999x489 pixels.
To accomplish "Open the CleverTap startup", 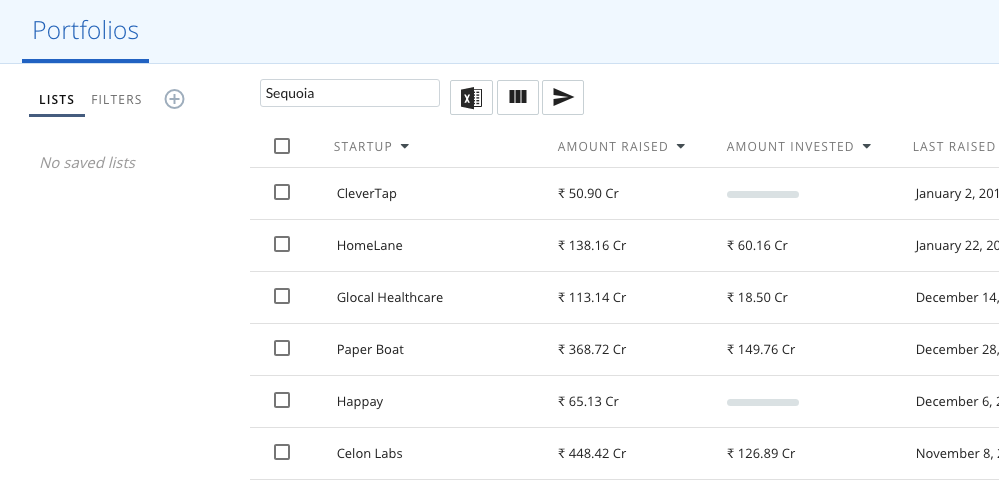I will pos(366,194).
